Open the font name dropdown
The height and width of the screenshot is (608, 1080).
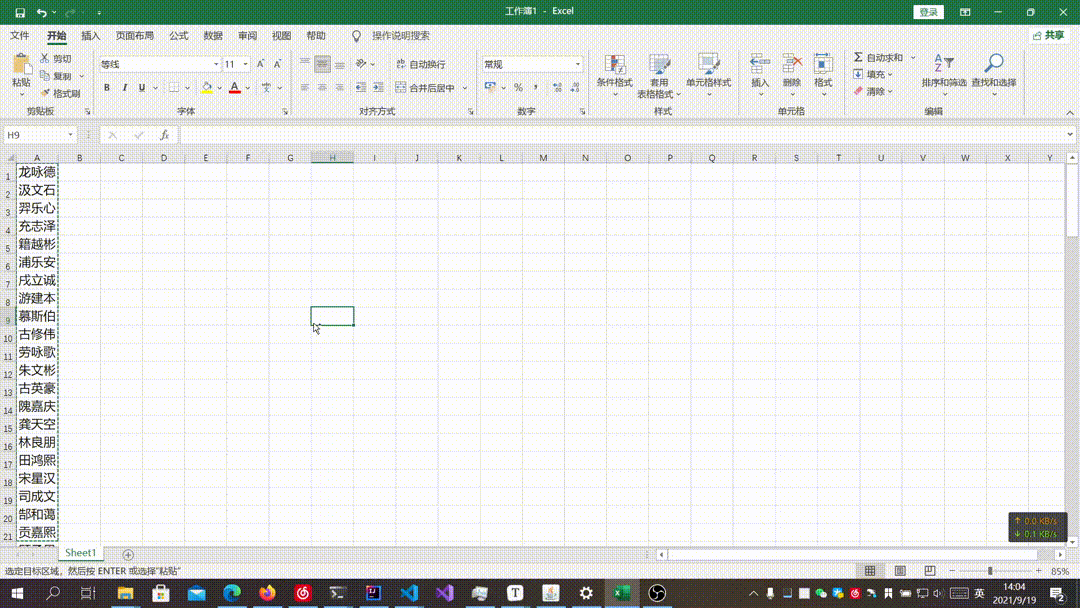(216, 64)
